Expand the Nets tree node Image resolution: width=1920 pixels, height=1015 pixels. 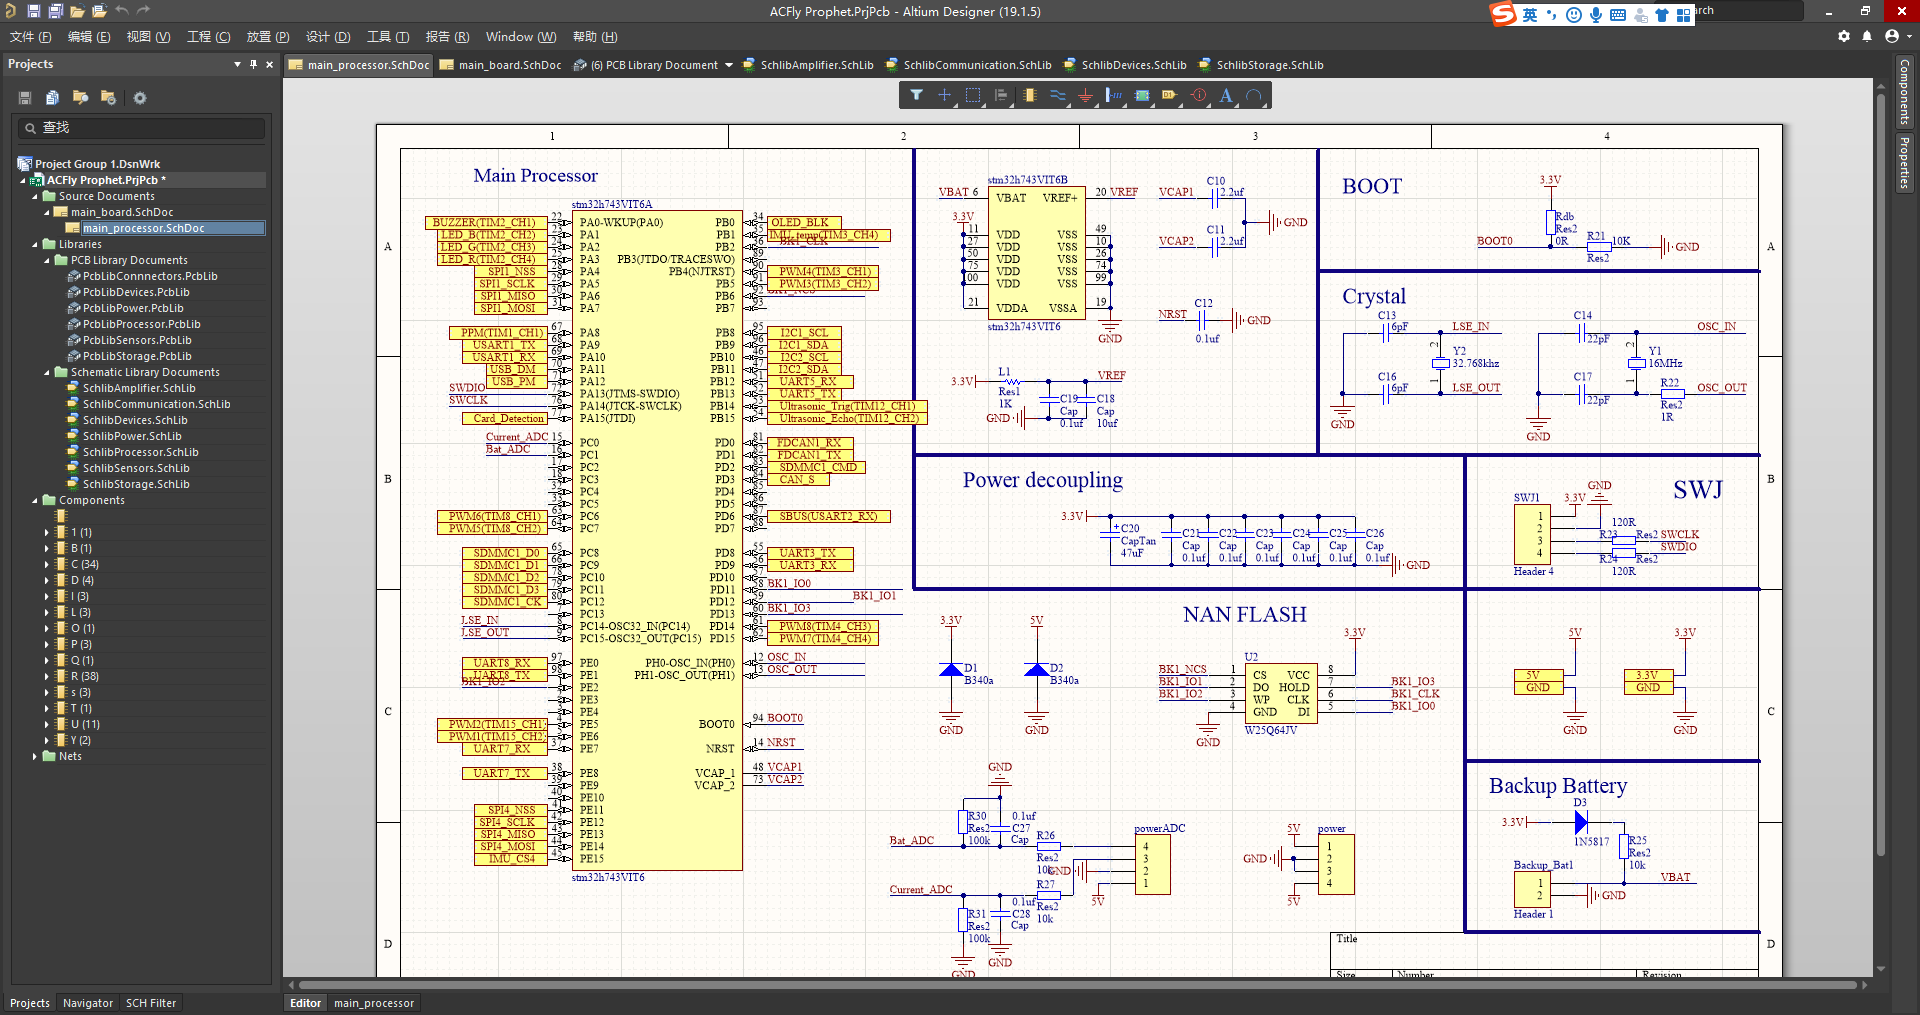coord(35,757)
